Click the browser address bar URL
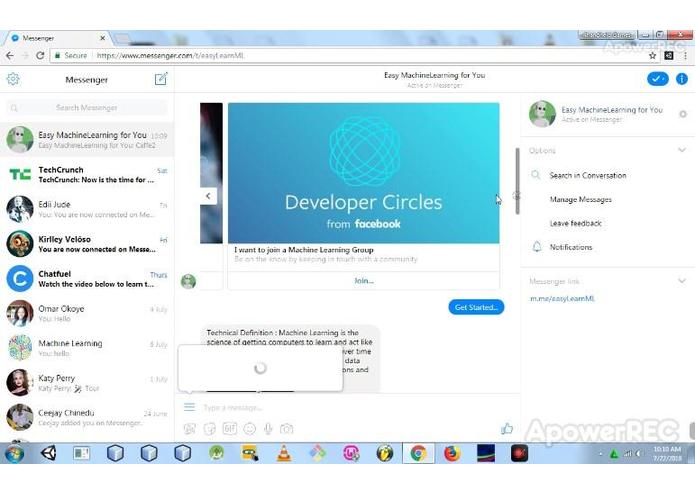The image size is (695, 494). pyautogui.click(x=170, y=56)
